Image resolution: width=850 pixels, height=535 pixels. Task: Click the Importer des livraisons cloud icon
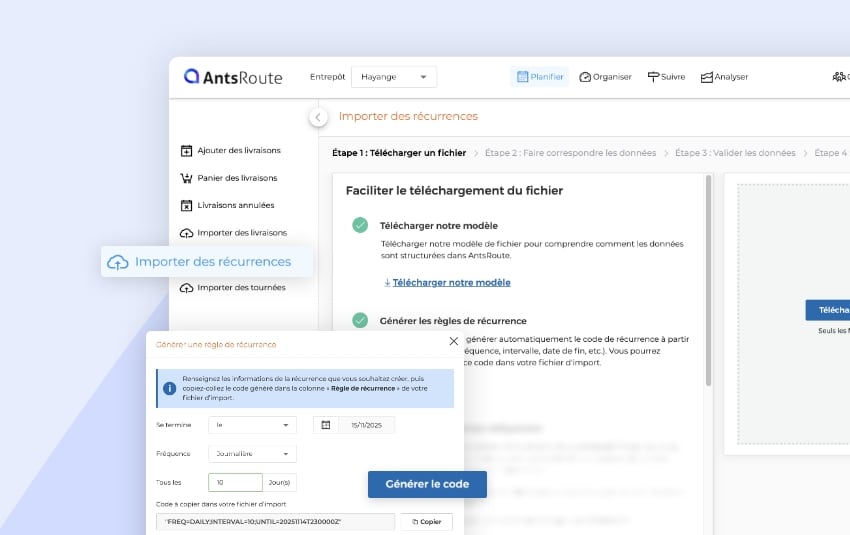pyautogui.click(x=186, y=233)
